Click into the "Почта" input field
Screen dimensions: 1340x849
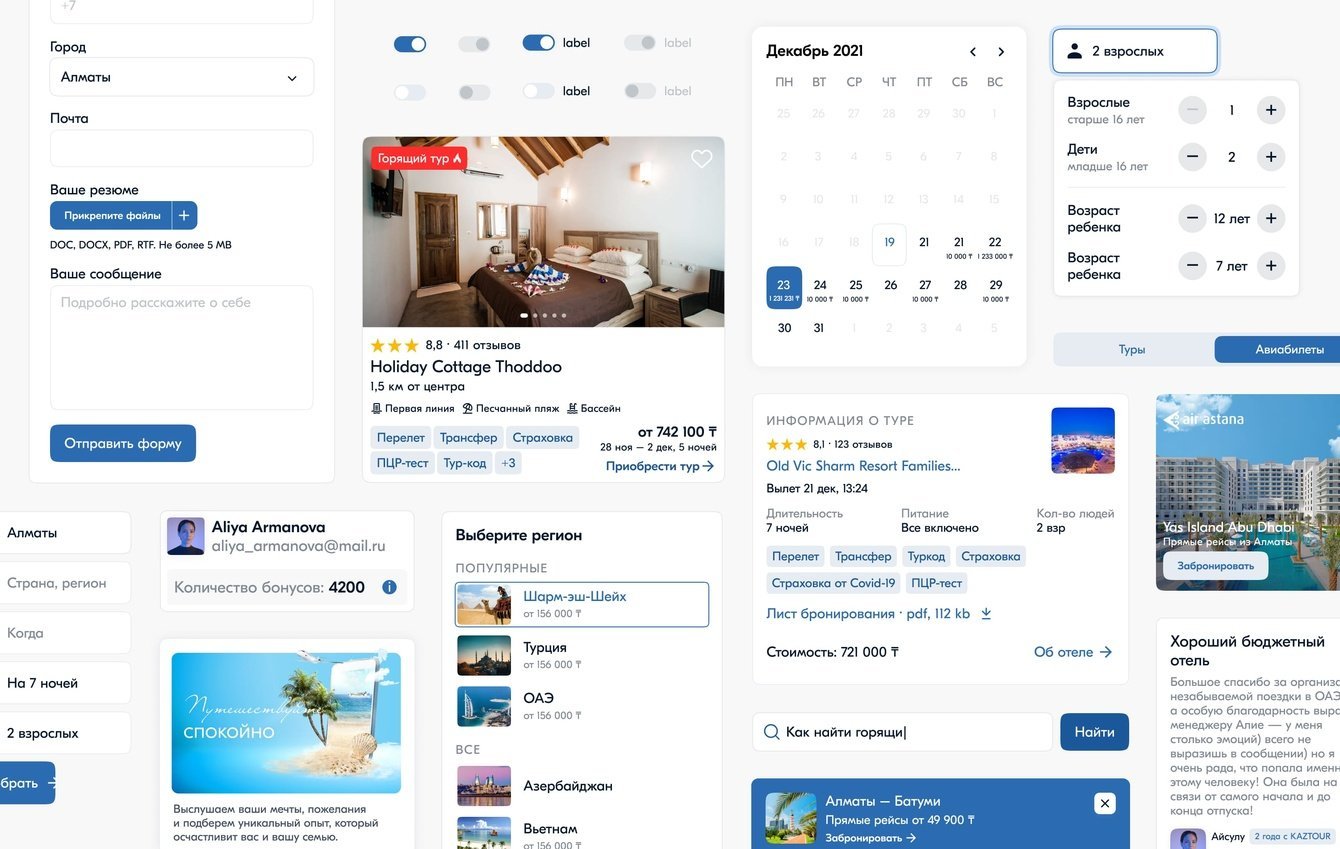pos(181,148)
